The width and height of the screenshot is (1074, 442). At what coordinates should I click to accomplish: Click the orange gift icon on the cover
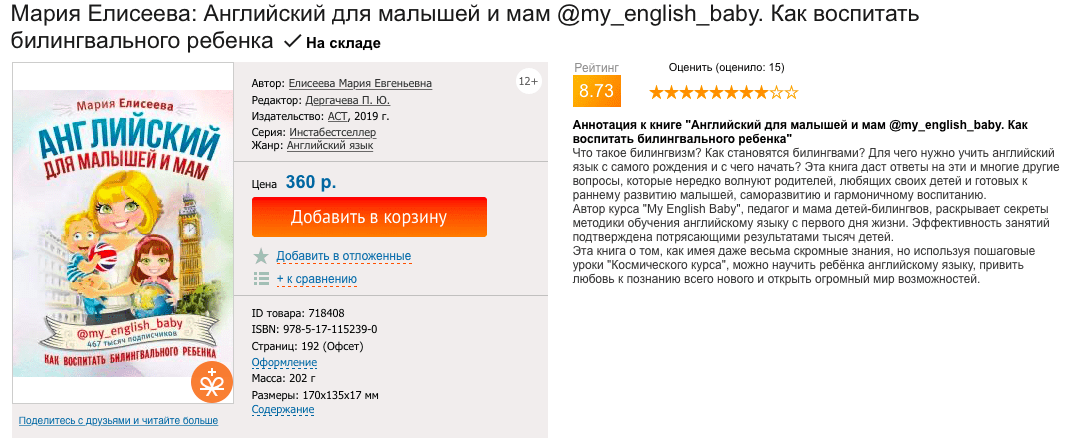click(x=211, y=381)
